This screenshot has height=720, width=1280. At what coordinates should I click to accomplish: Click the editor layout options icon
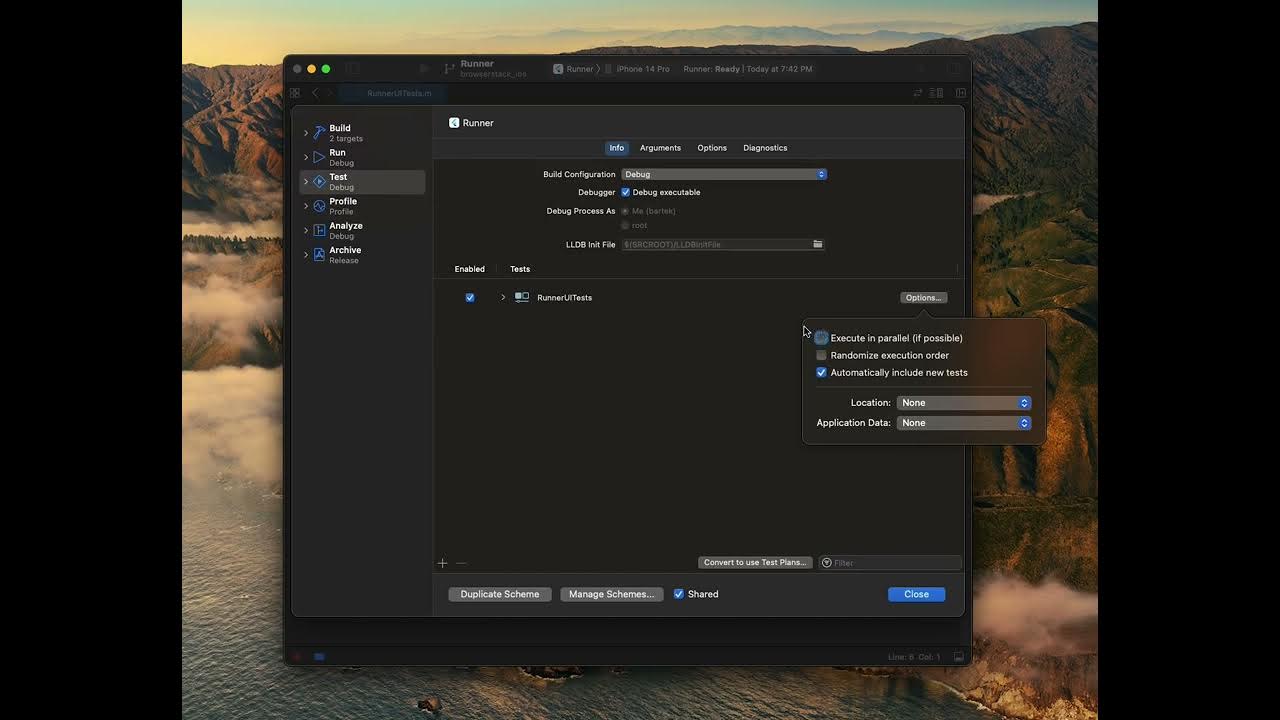(937, 93)
